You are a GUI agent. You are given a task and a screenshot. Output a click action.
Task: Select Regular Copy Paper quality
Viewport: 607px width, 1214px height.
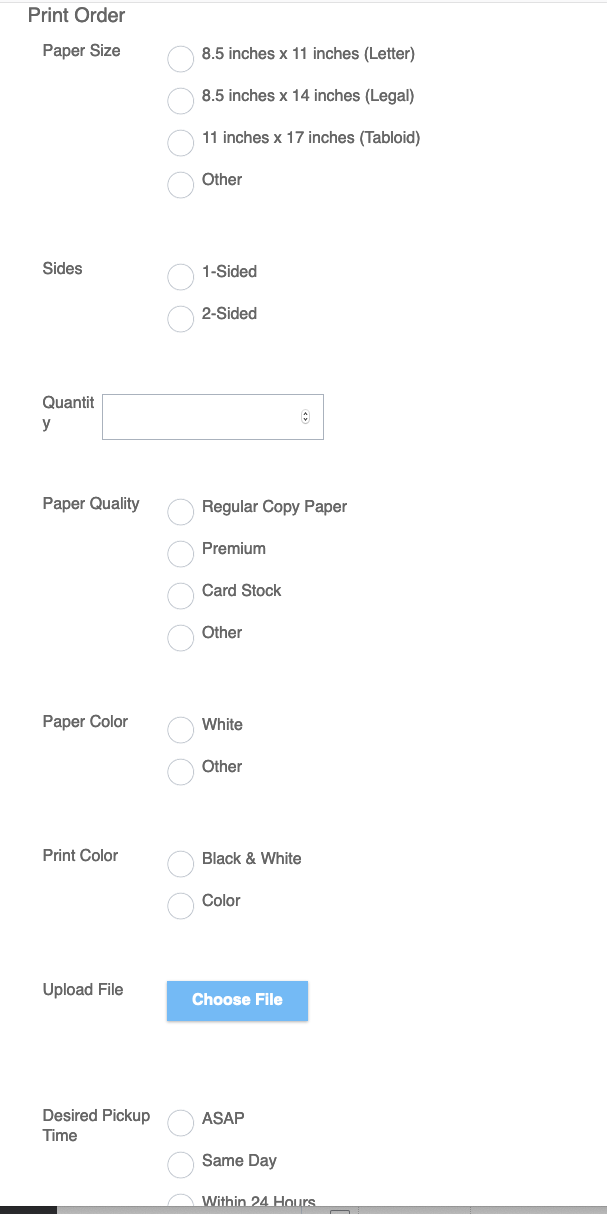(x=180, y=512)
